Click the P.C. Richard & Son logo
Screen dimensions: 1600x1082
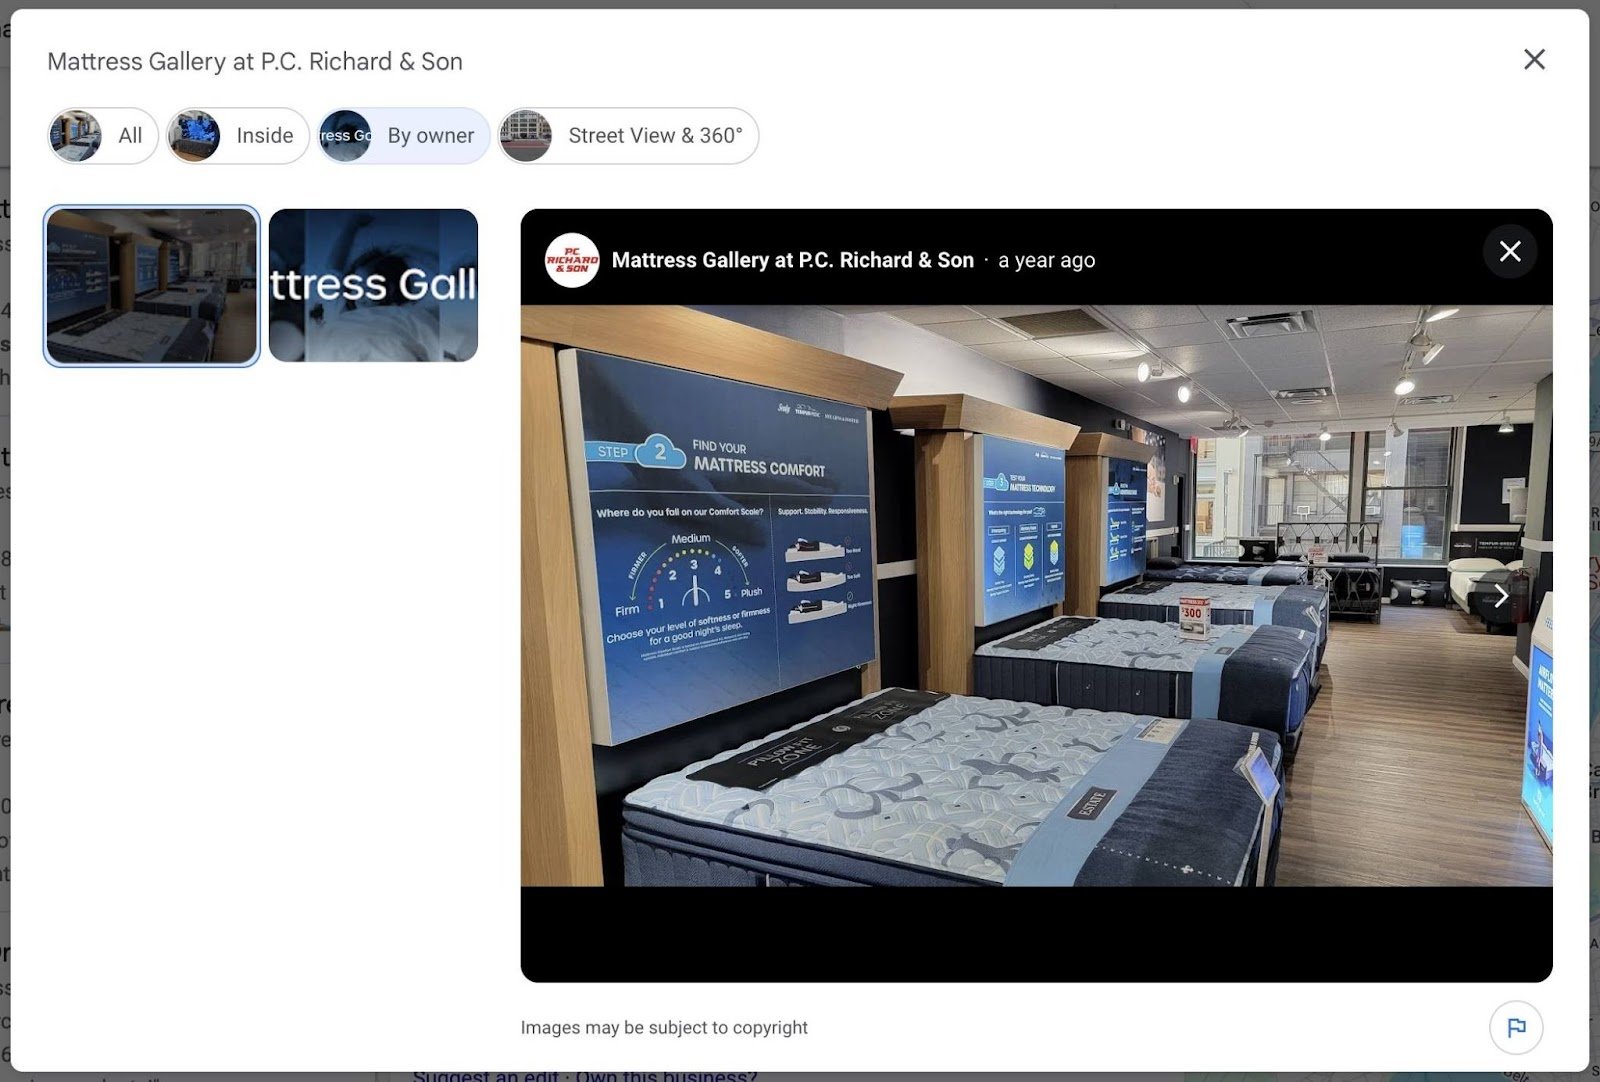[572, 260]
